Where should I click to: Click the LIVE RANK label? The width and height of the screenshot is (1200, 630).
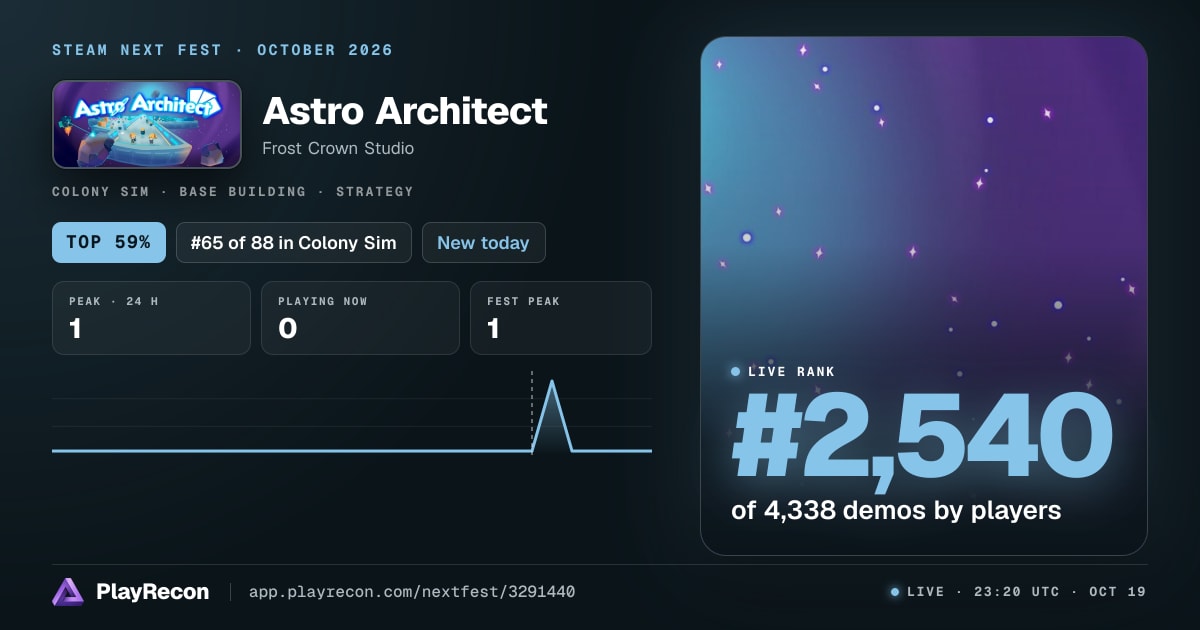point(791,372)
